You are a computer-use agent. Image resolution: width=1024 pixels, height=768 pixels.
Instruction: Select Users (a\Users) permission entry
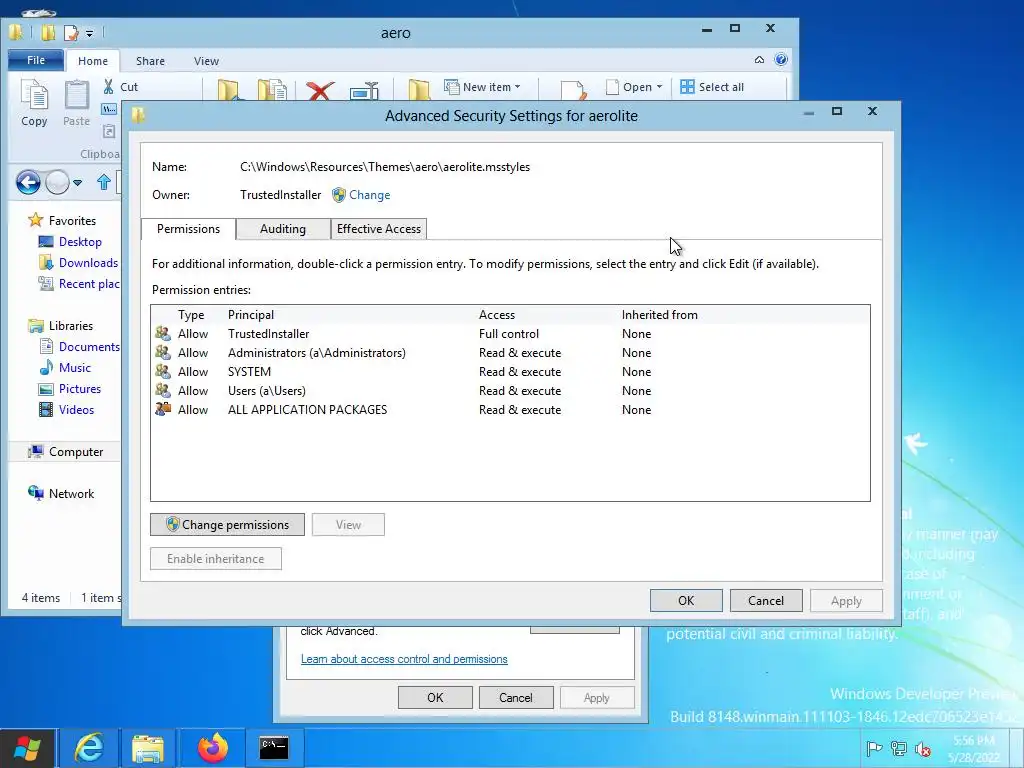[x=510, y=391]
